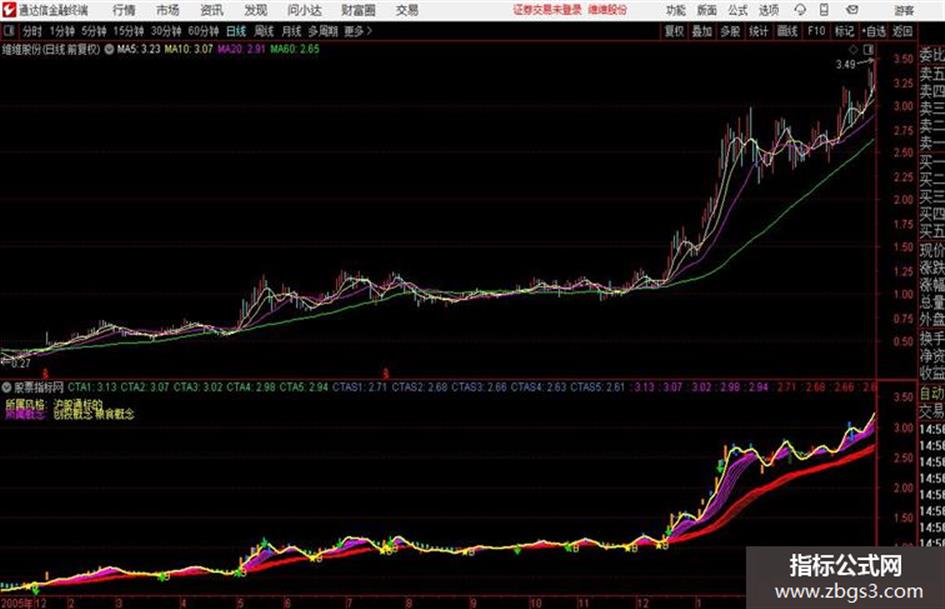The width and height of the screenshot is (945, 609).
Task: Select the 月线 monthly period tab
Action: click(291, 31)
